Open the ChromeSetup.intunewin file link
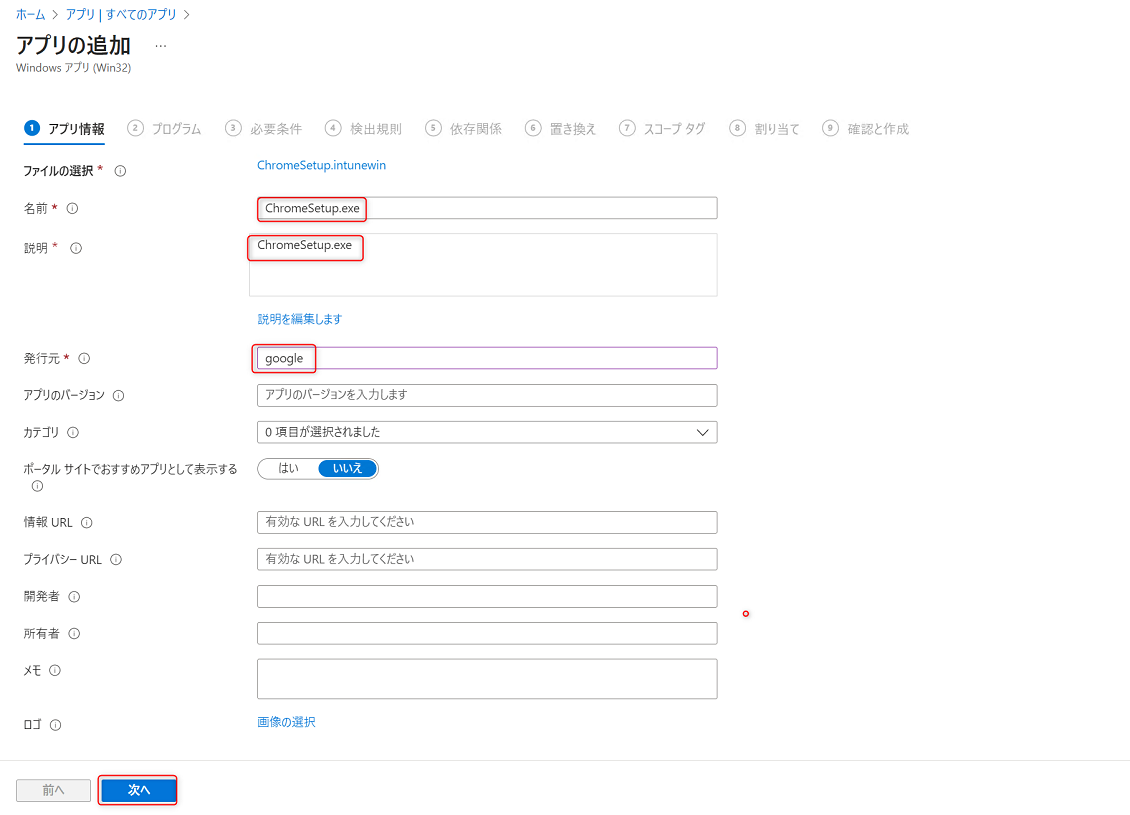Screen dimensions: 1130x815 point(321,165)
